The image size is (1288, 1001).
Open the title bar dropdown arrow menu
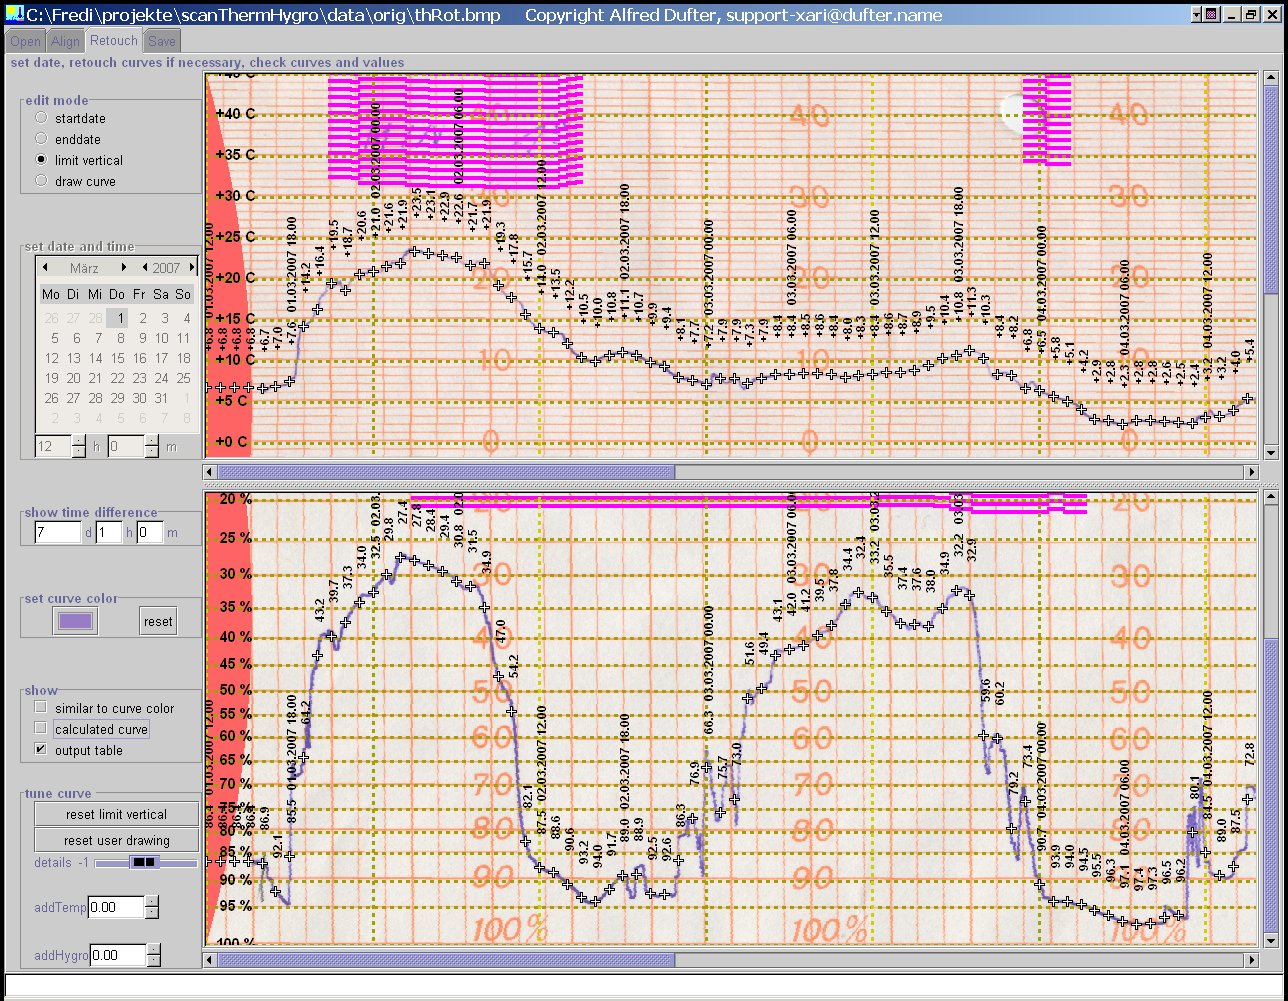1196,15
